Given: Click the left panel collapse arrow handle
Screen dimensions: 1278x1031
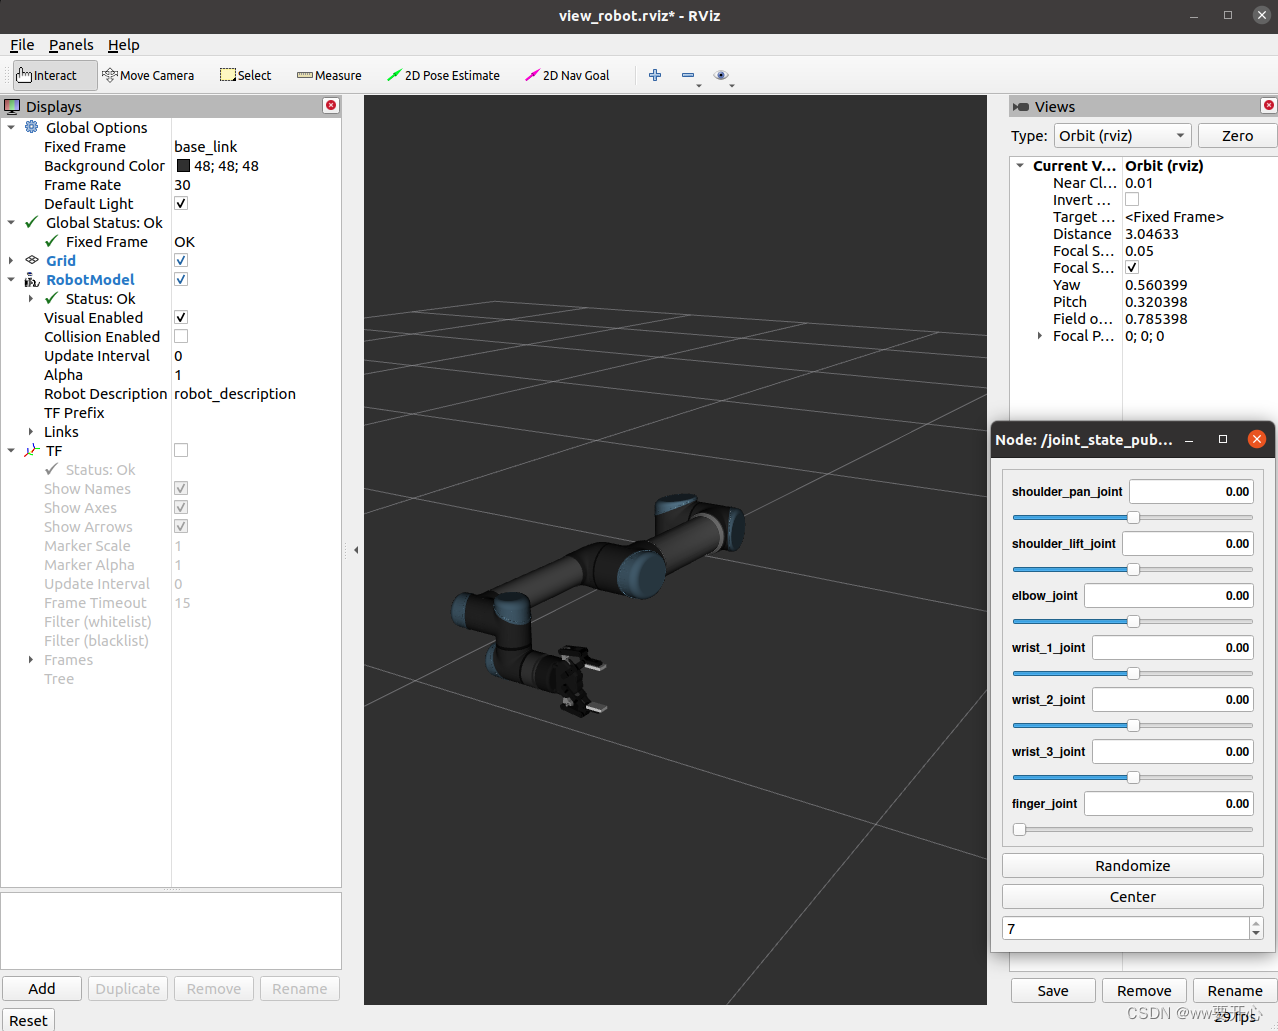Looking at the screenshot, I should pyautogui.click(x=356, y=550).
